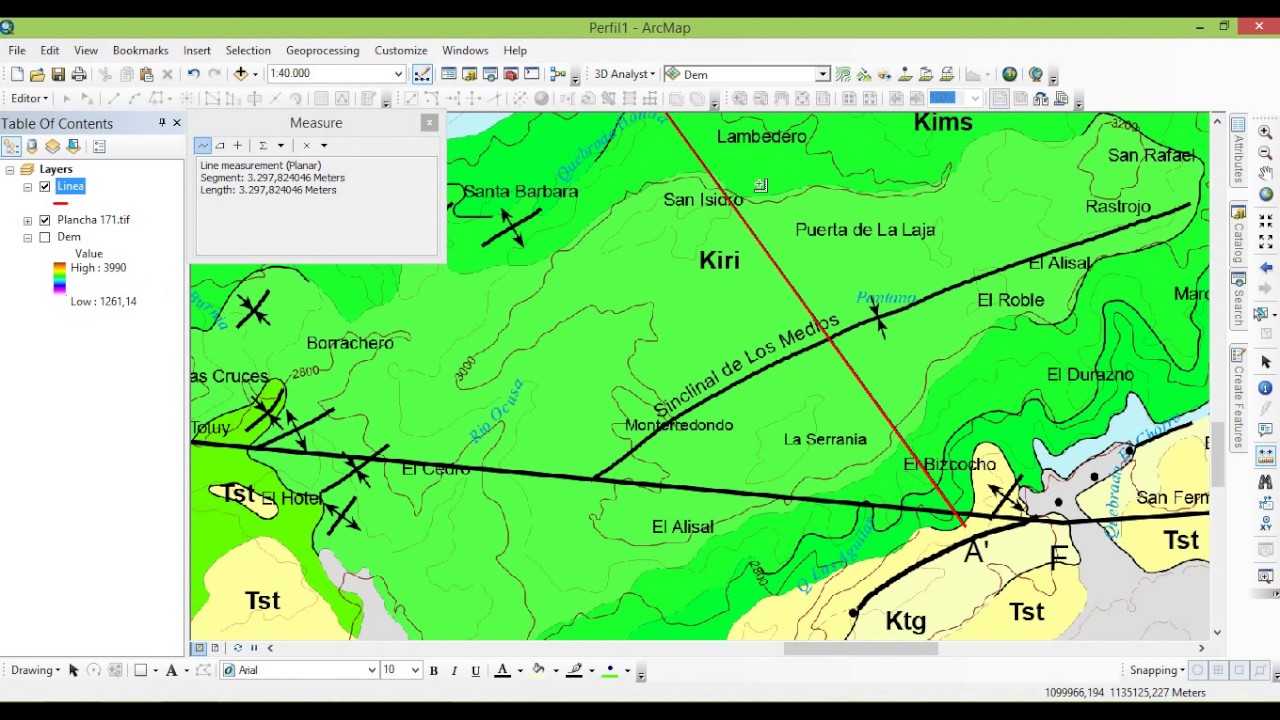The image size is (1280, 720).
Task: Select Measure an Area tool
Action: pos(220,145)
